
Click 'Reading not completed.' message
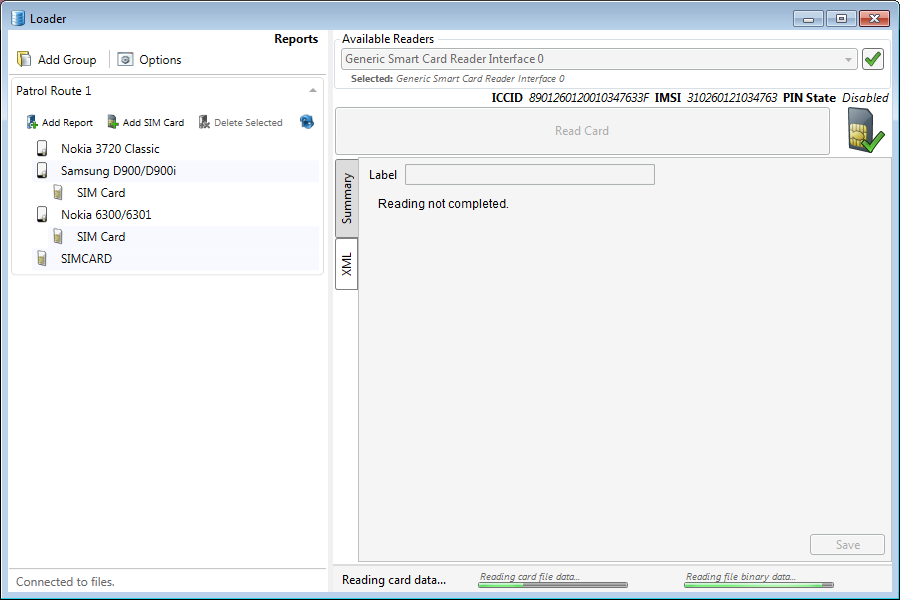pos(443,204)
